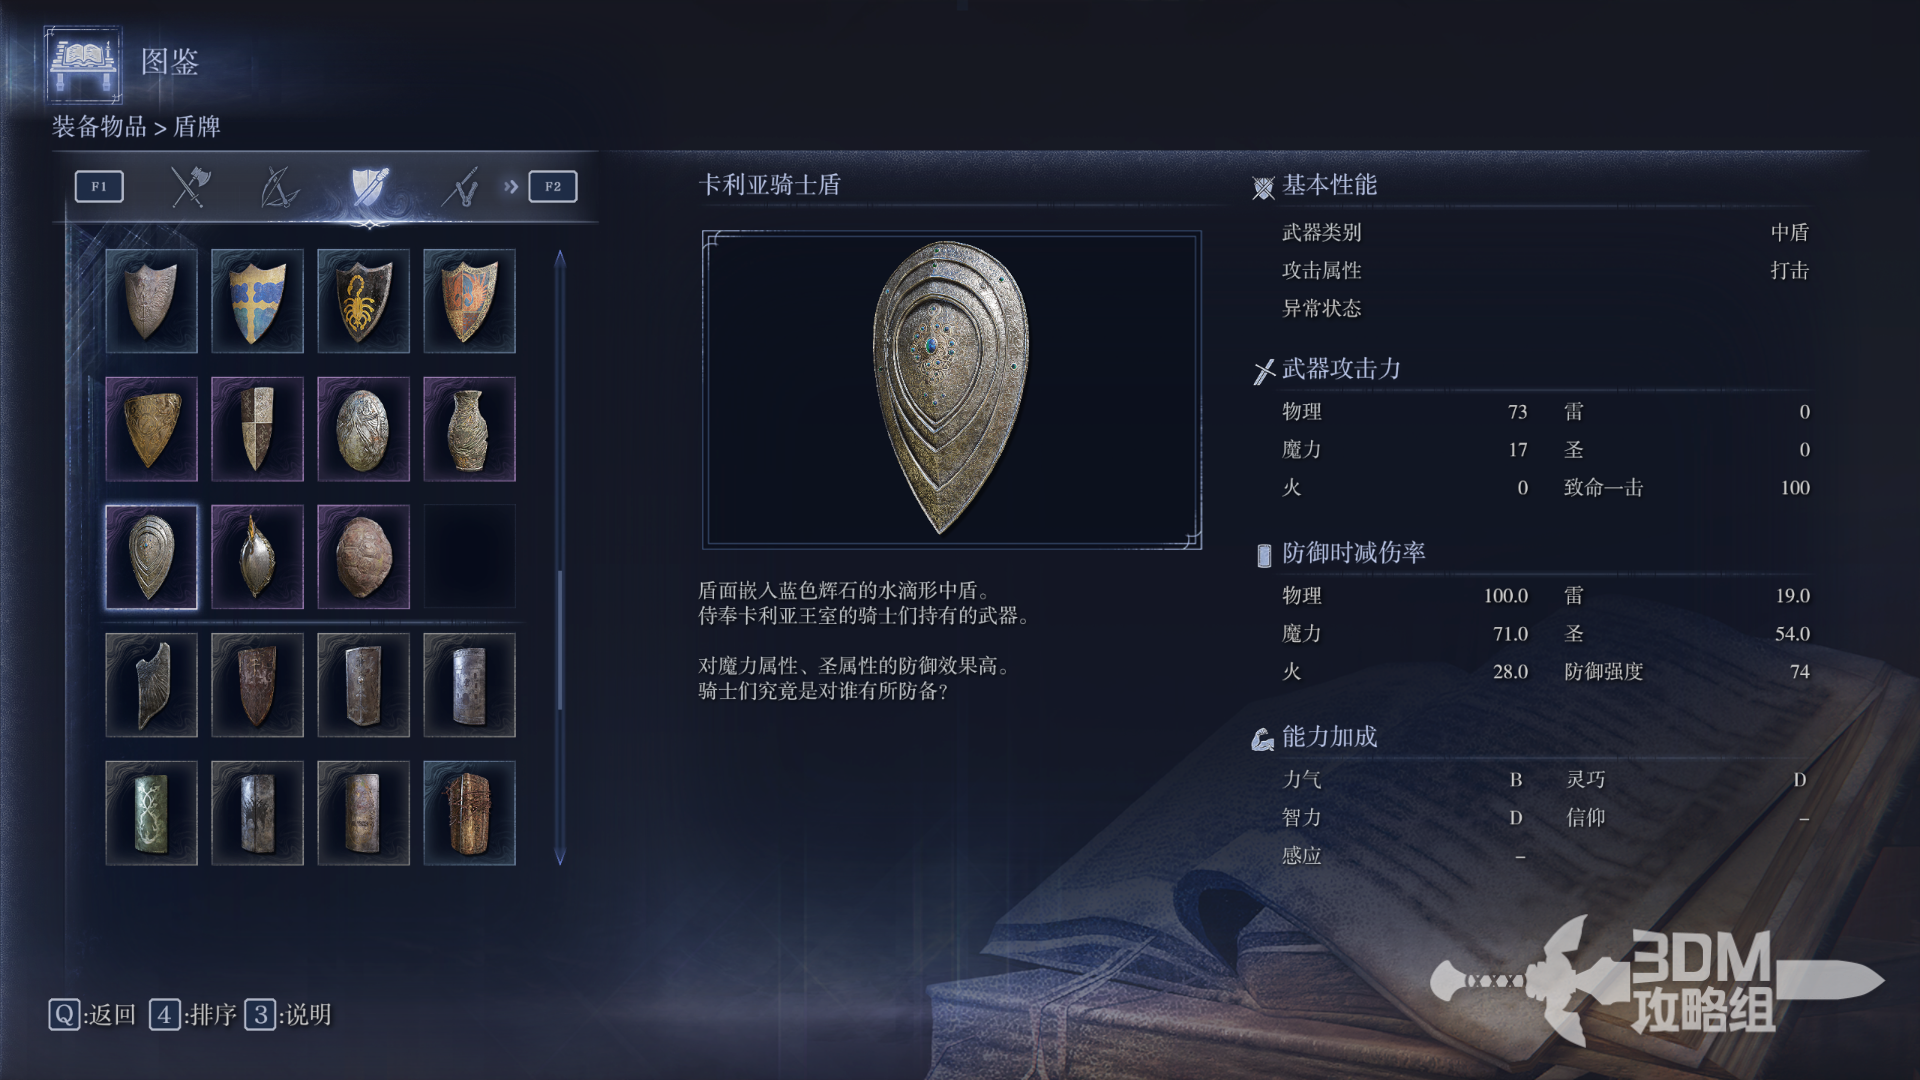Select the wooden barbed-wire greatshield

click(469, 813)
